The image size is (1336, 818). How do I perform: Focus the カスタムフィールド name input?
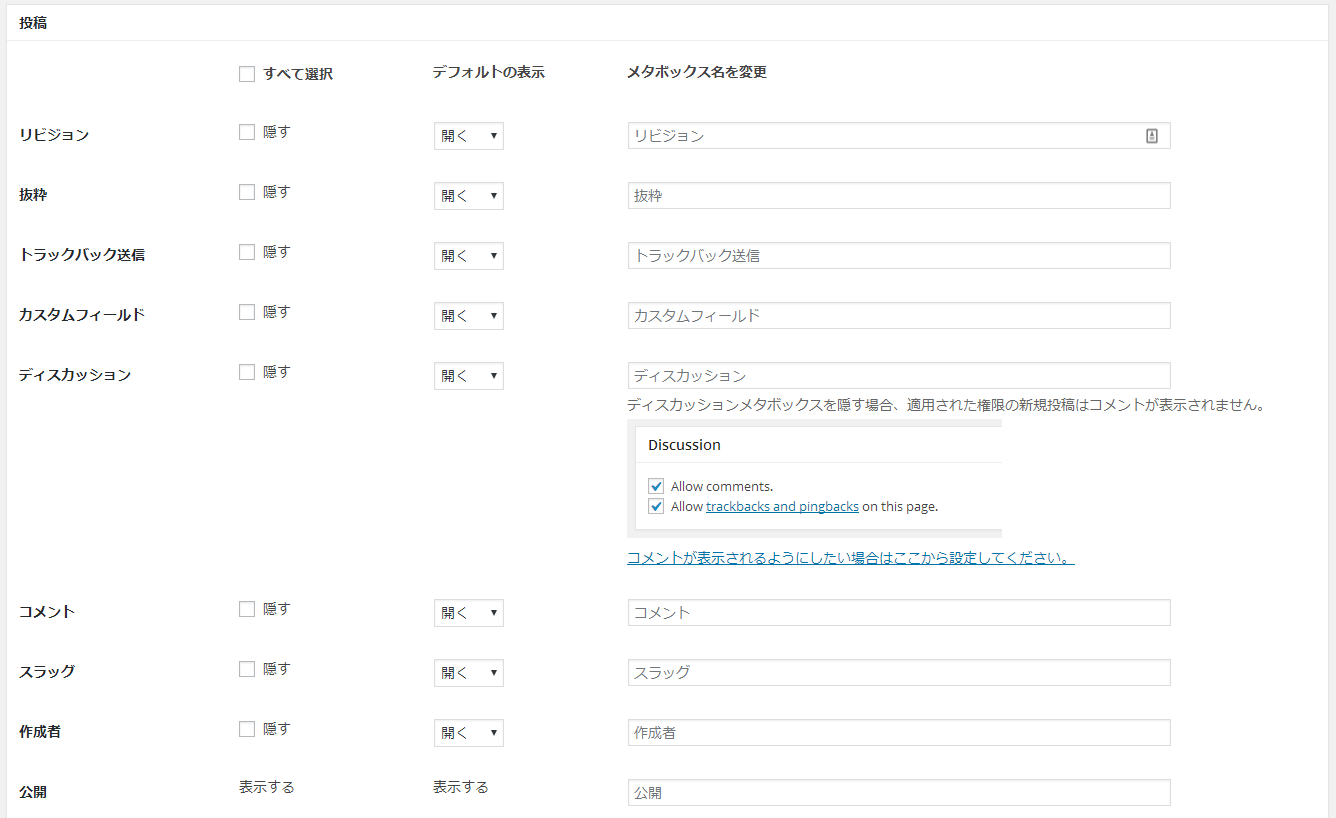coord(898,316)
